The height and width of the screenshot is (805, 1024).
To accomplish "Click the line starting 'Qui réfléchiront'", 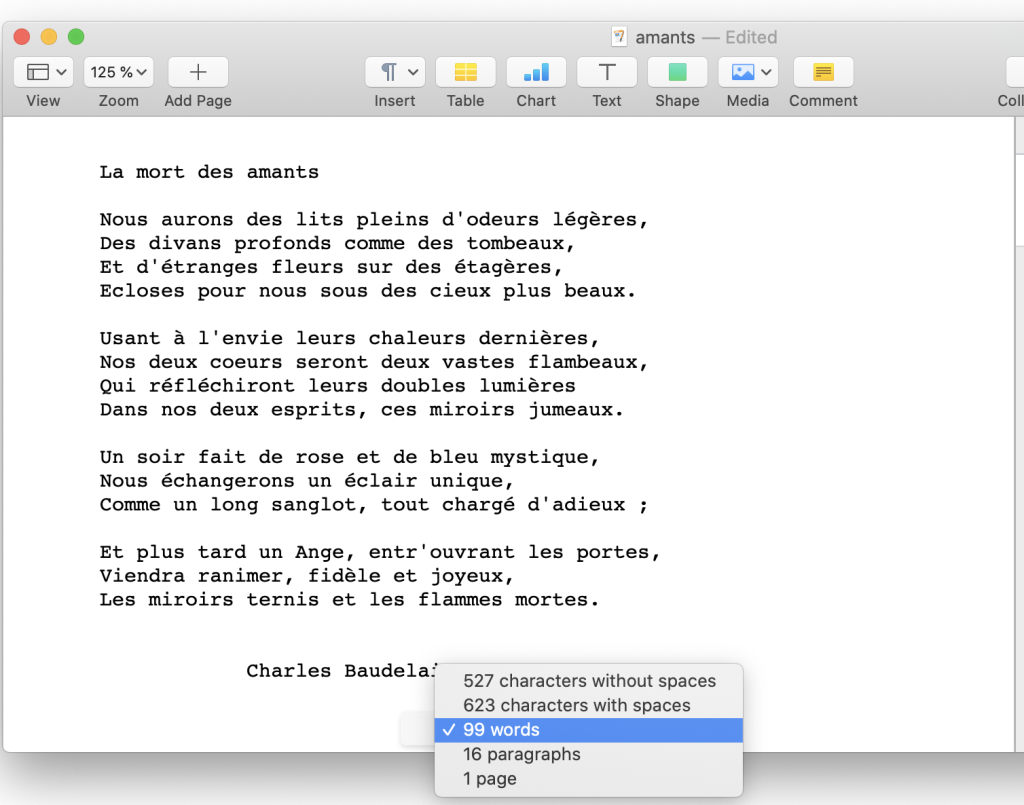I will click(337, 386).
